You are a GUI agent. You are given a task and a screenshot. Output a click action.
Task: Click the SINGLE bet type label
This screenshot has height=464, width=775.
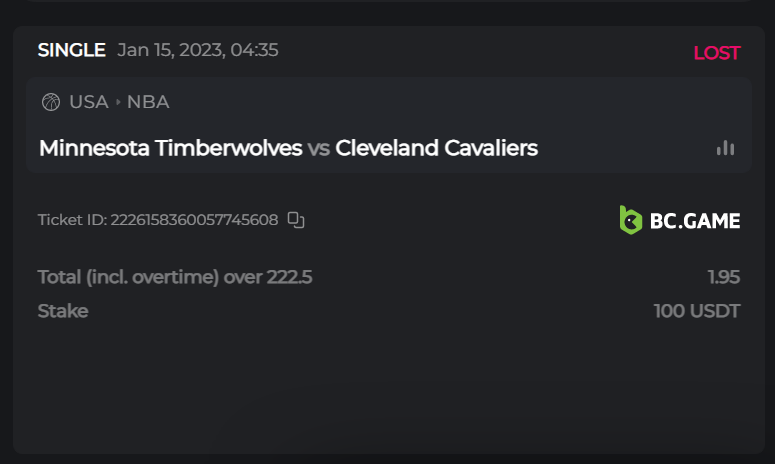pyautogui.click(x=71, y=50)
